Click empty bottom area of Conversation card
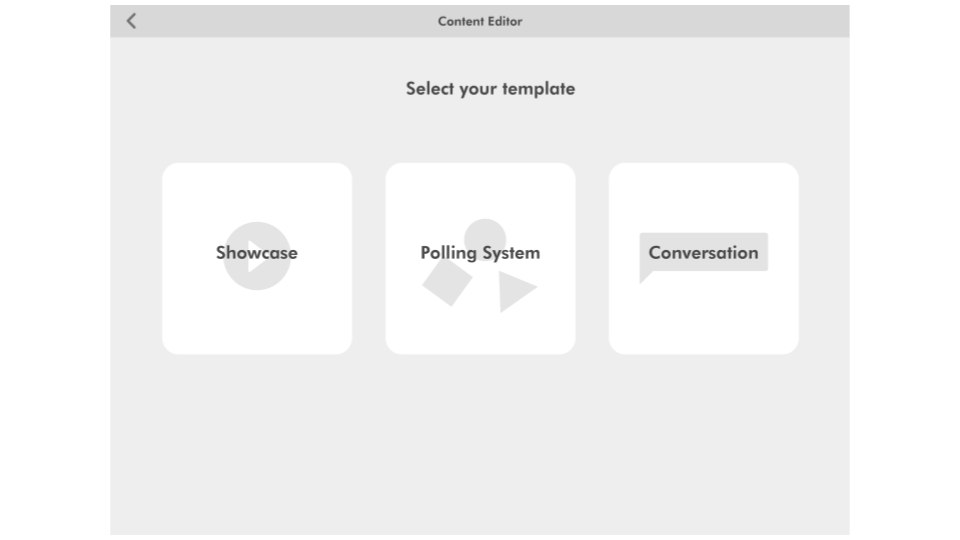Screen dimensions: 960x540 tap(703, 321)
